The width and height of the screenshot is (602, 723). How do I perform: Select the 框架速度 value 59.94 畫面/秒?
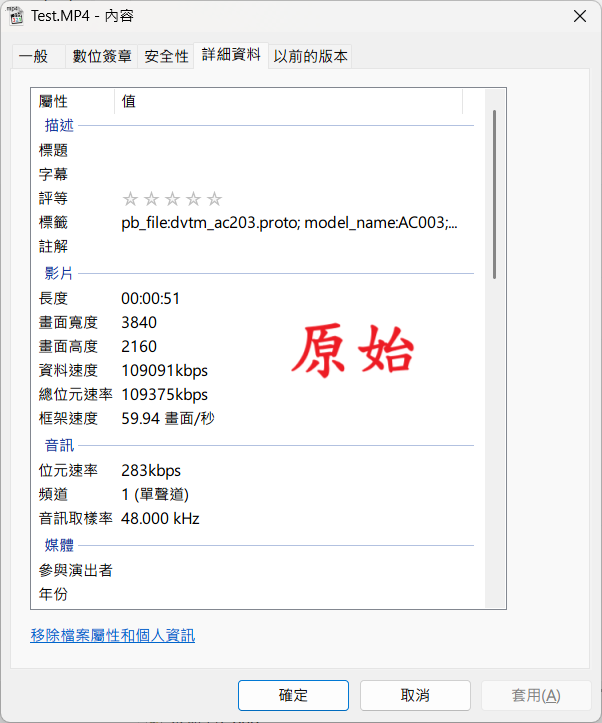pyautogui.click(x=168, y=419)
